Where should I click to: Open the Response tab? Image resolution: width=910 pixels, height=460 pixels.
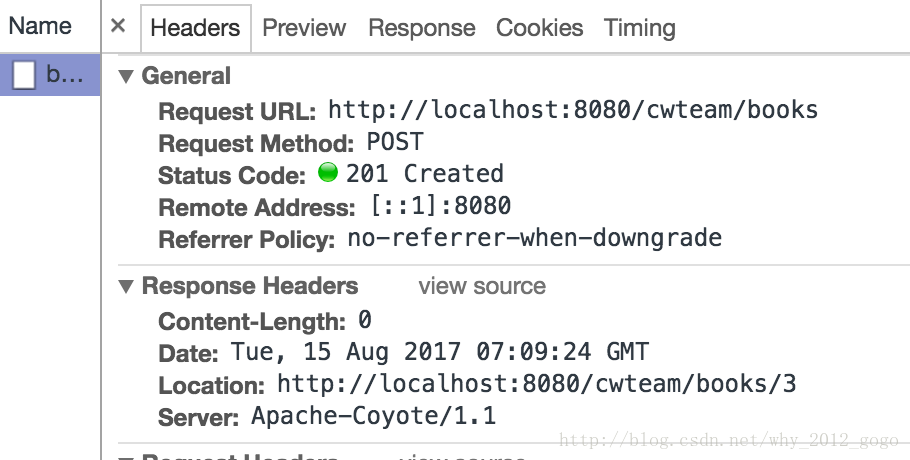(422, 28)
